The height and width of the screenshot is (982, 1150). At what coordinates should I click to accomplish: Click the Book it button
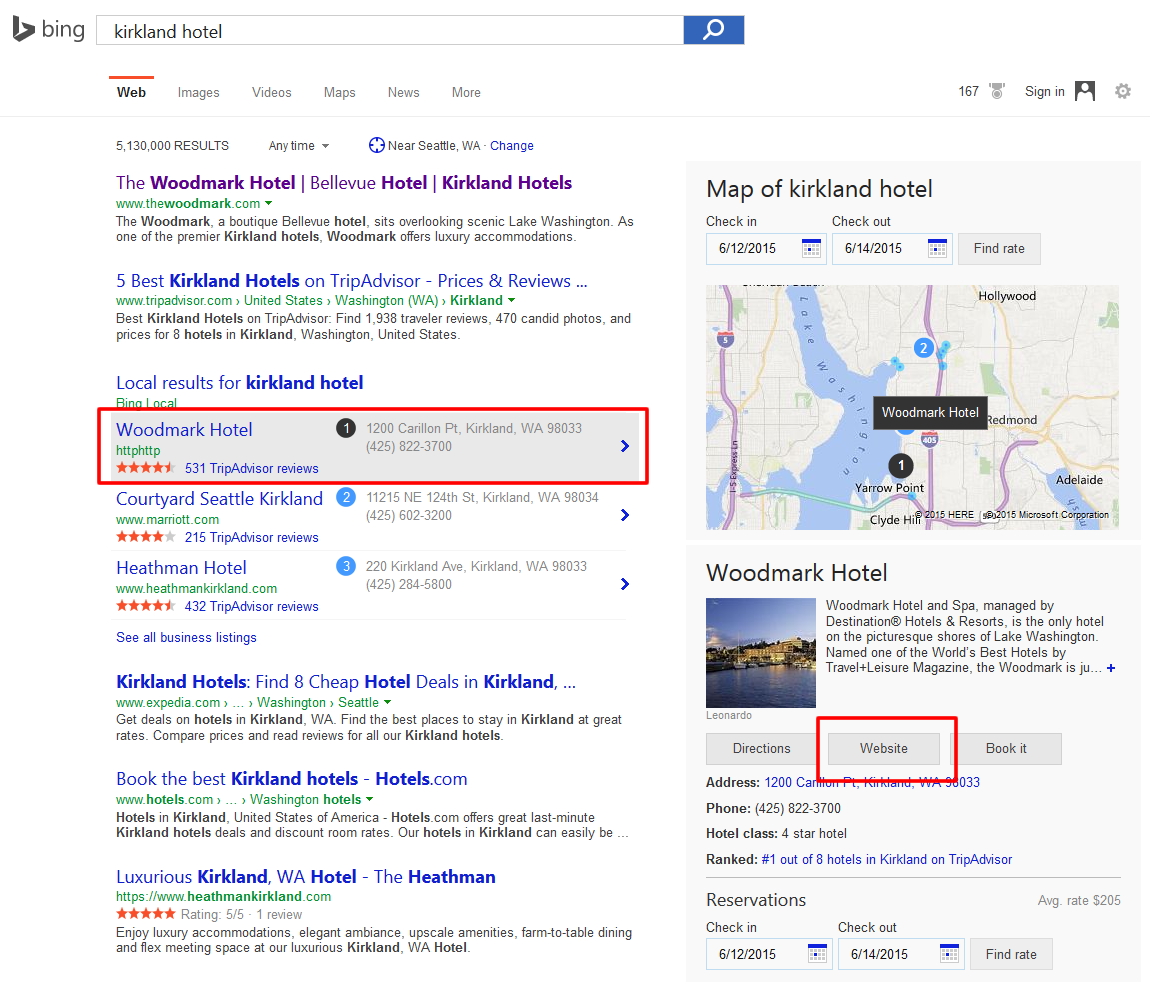1006,748
